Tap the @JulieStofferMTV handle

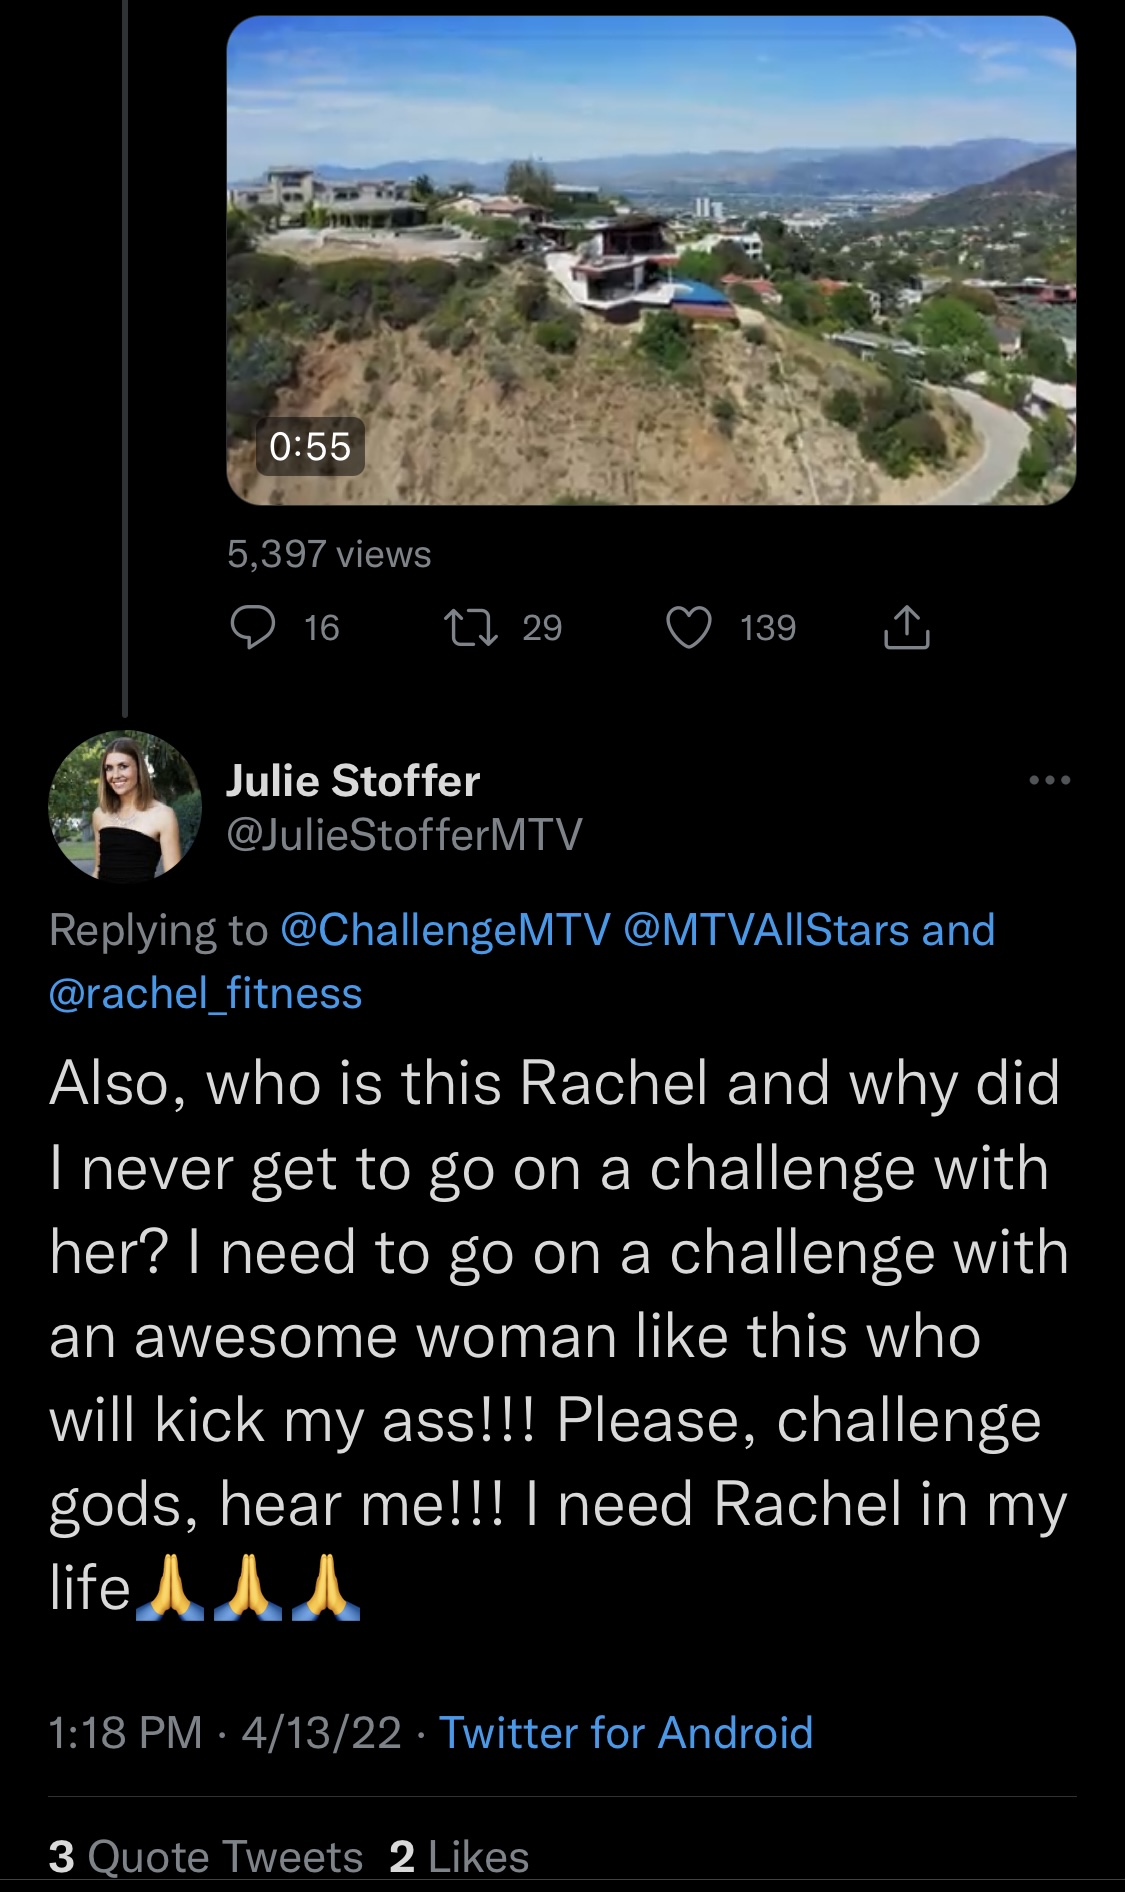(404, 835)
